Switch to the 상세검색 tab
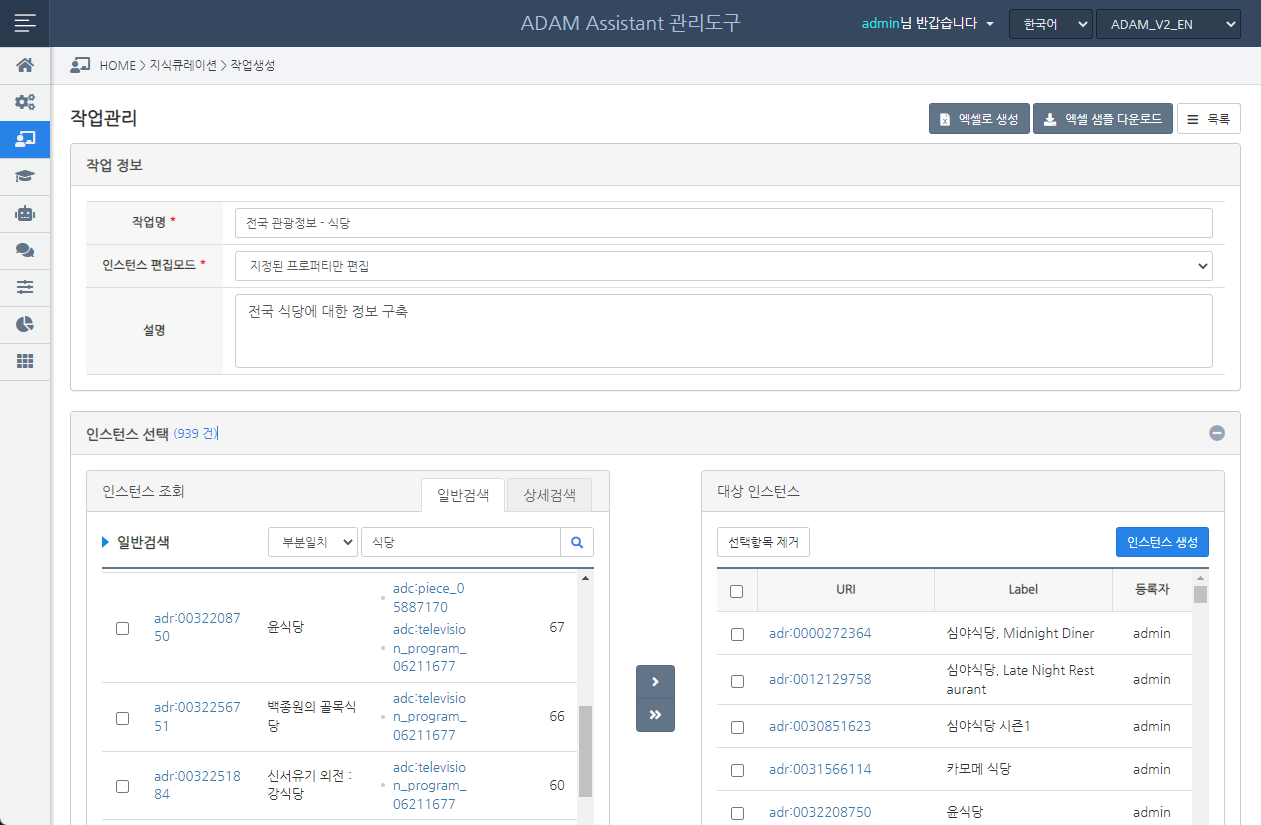The height and width of the screenshot is (825, 1261). tap(549, 495)
